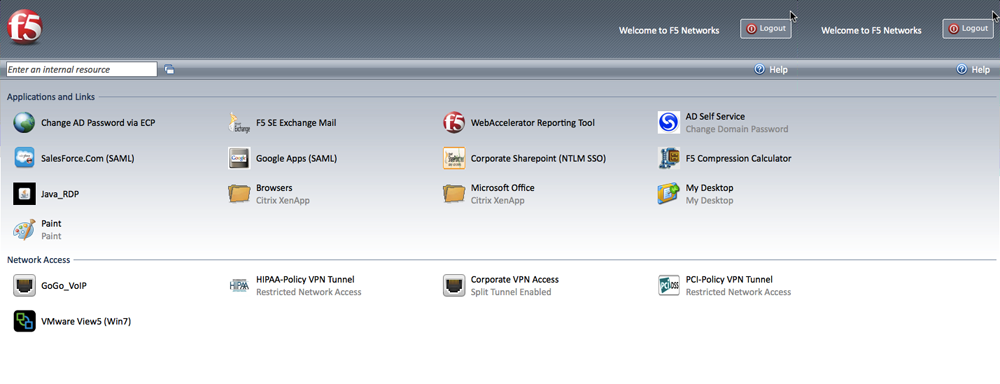Launch SalesForce.Com (SAML) icon
Screen dimensions: 1000x384
pyautogui.click(x=24, y=158)
